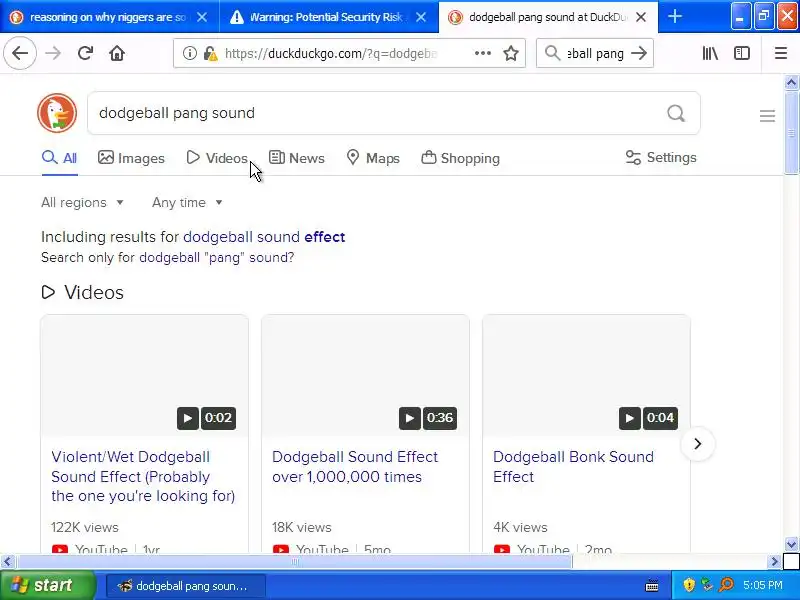Click the DuckDuckGo duck logo
This screenshot has height=600, width=800.
click(x=57, y=113)
